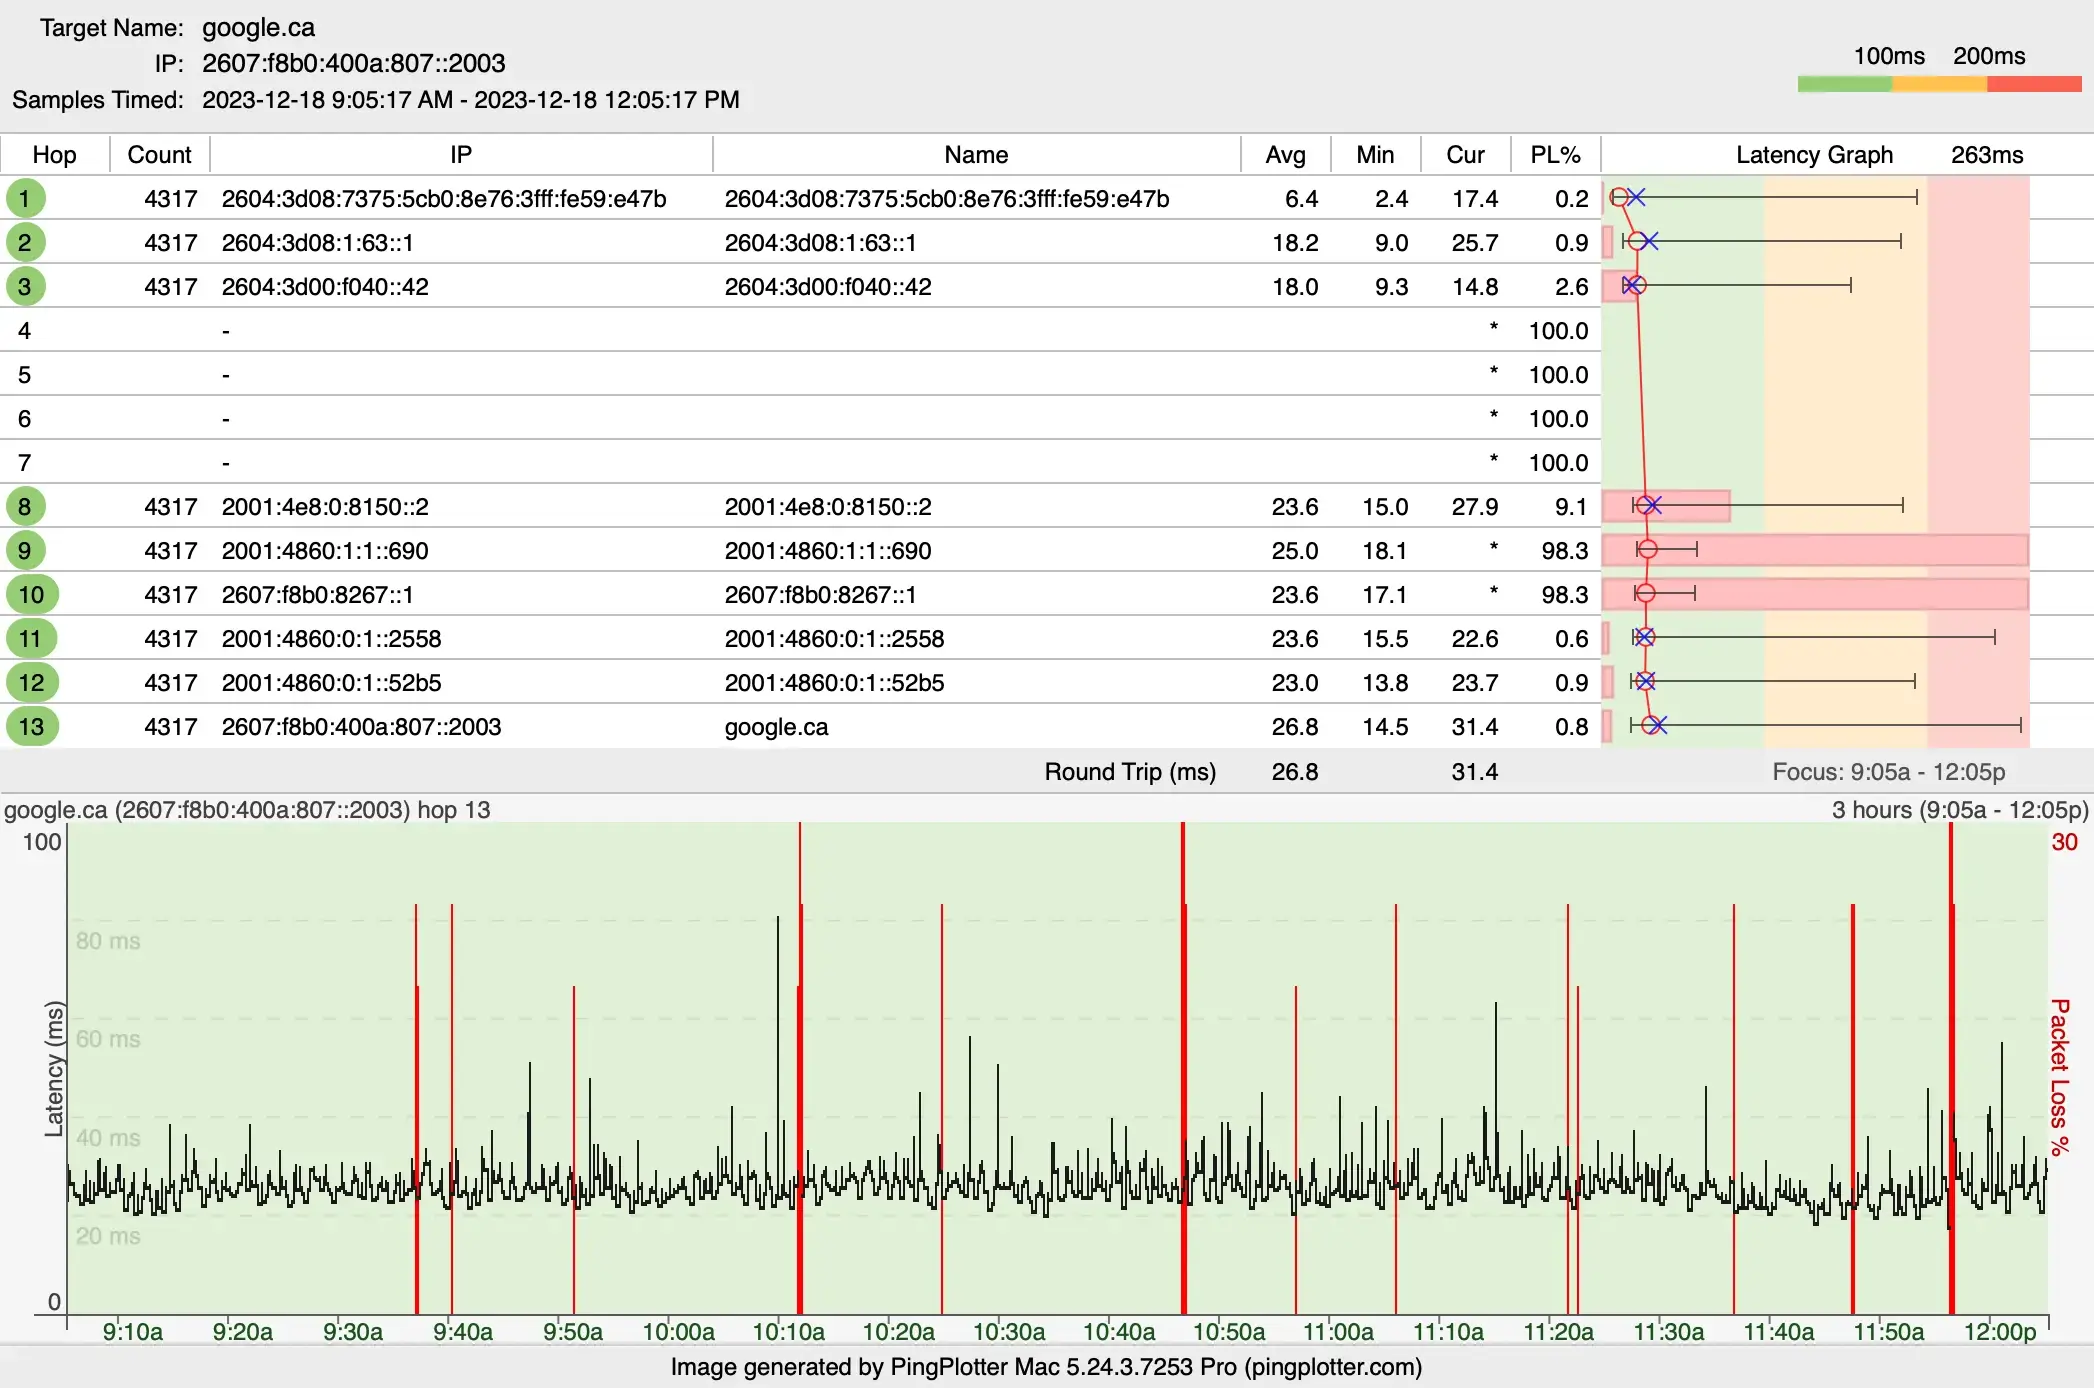Click the Avg column header

1286,155
